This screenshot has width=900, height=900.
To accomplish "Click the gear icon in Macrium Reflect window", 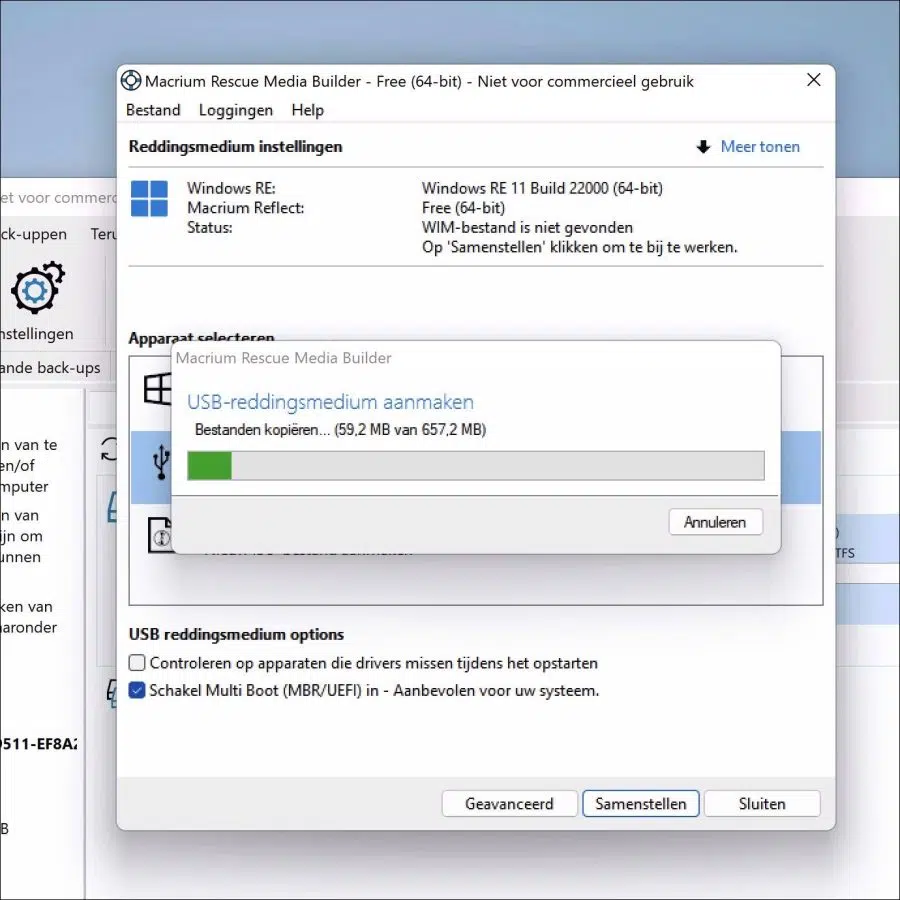I will [x=37, y=287].
